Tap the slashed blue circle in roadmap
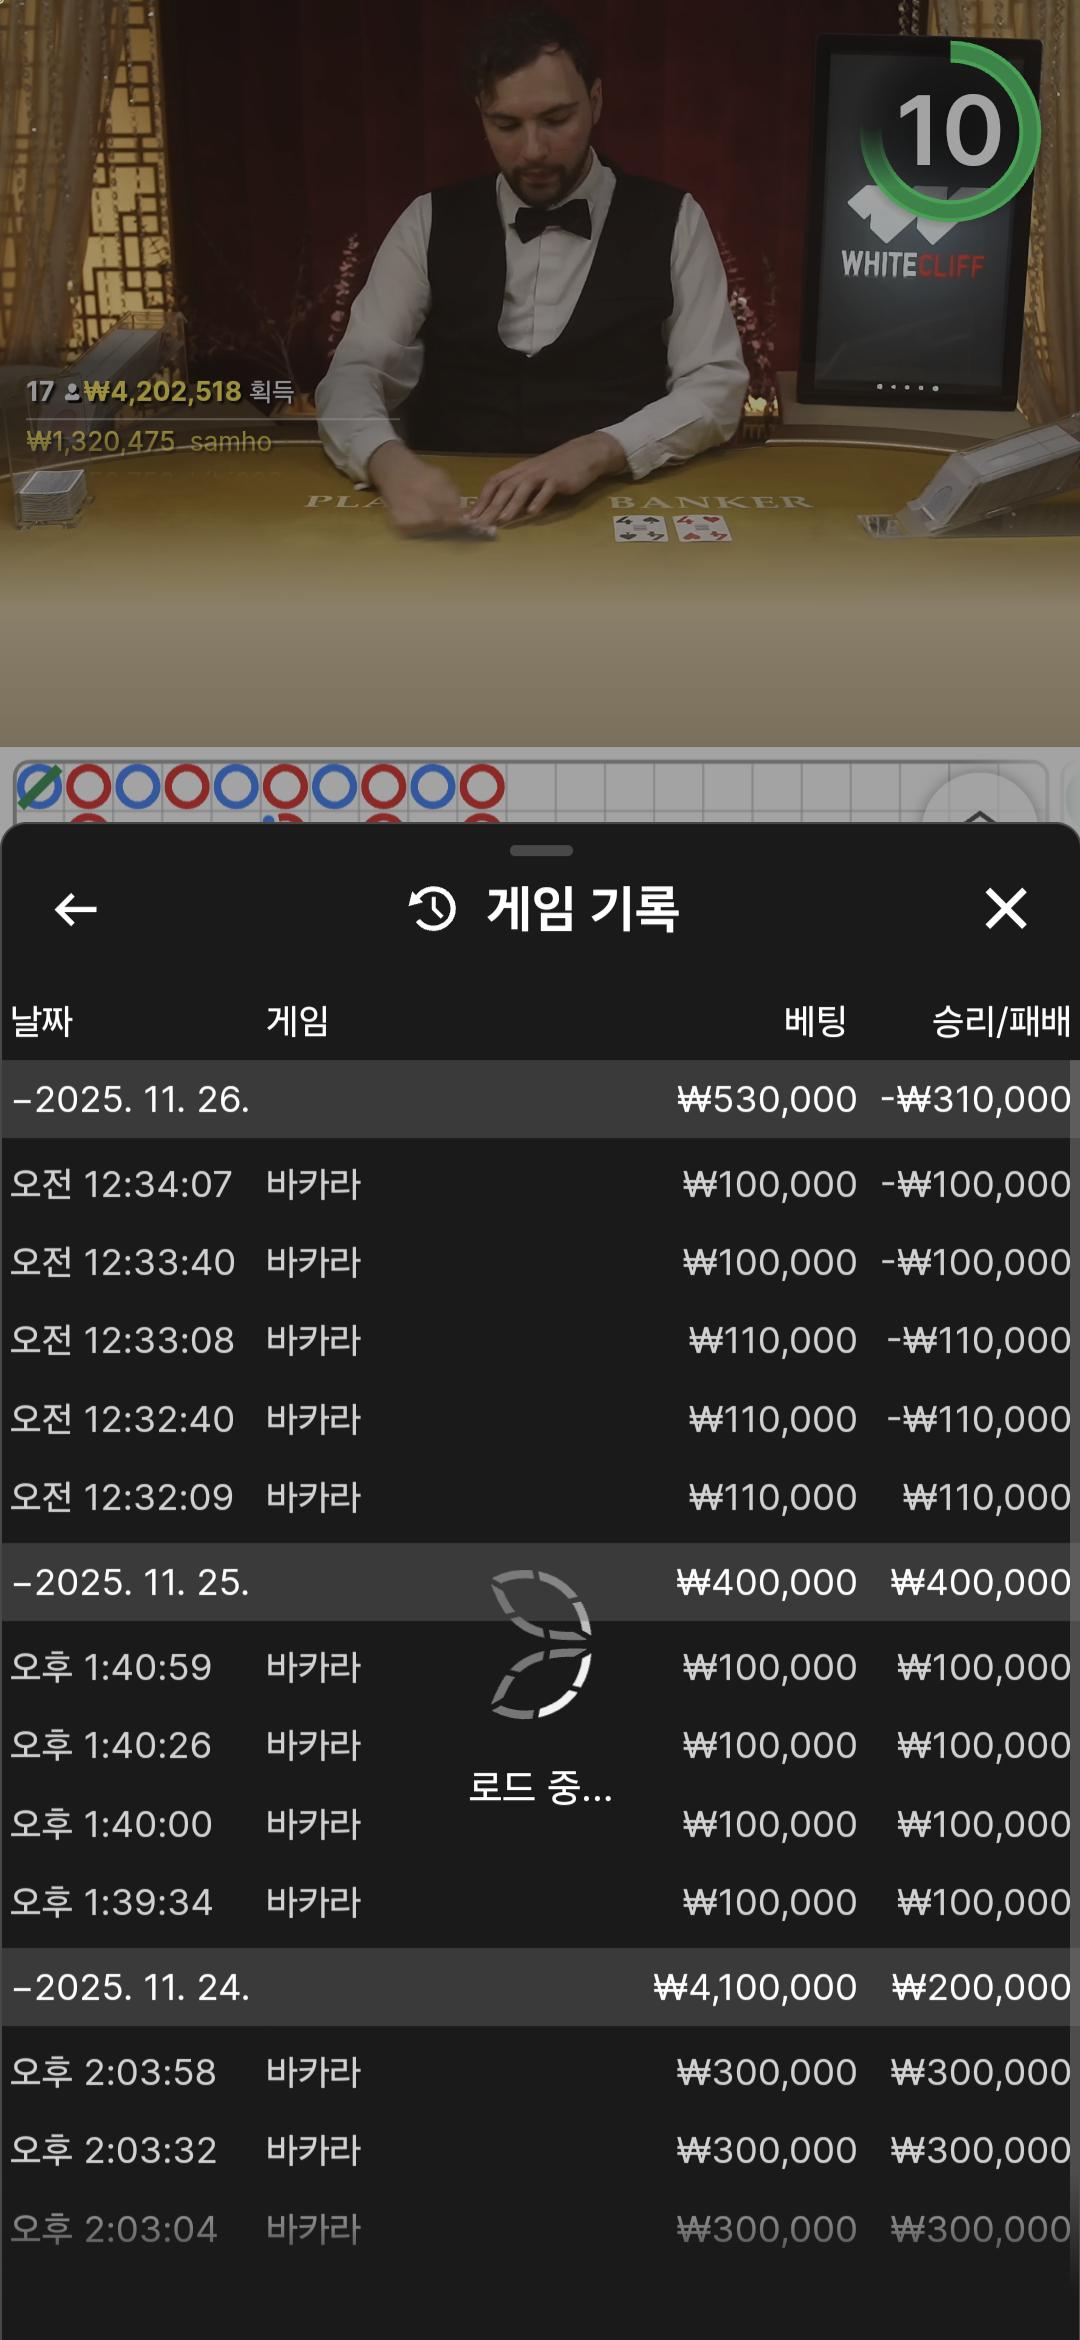The width and height of the screenshot is (1080, 2340). (x=40, y=787)
